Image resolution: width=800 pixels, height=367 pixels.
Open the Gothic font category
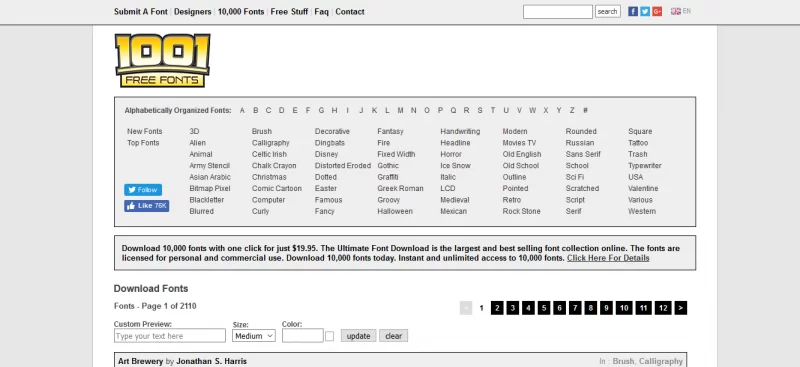[x=388, y=165]
